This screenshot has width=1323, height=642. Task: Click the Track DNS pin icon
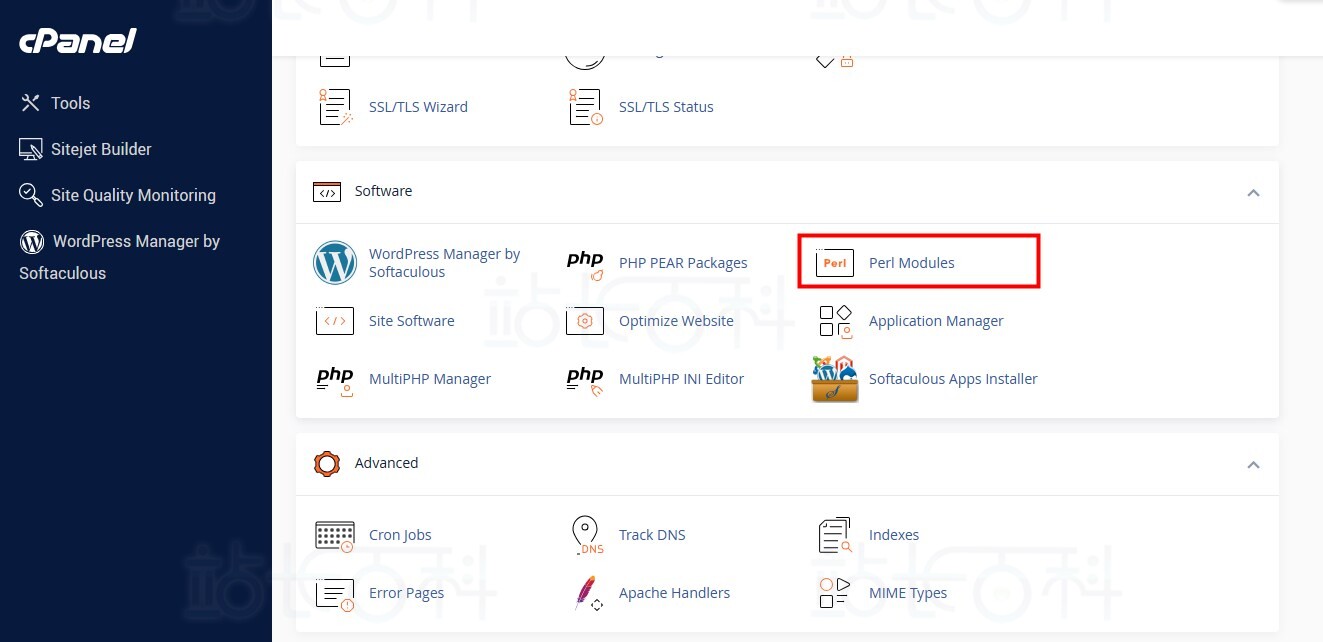click(588, 535)
